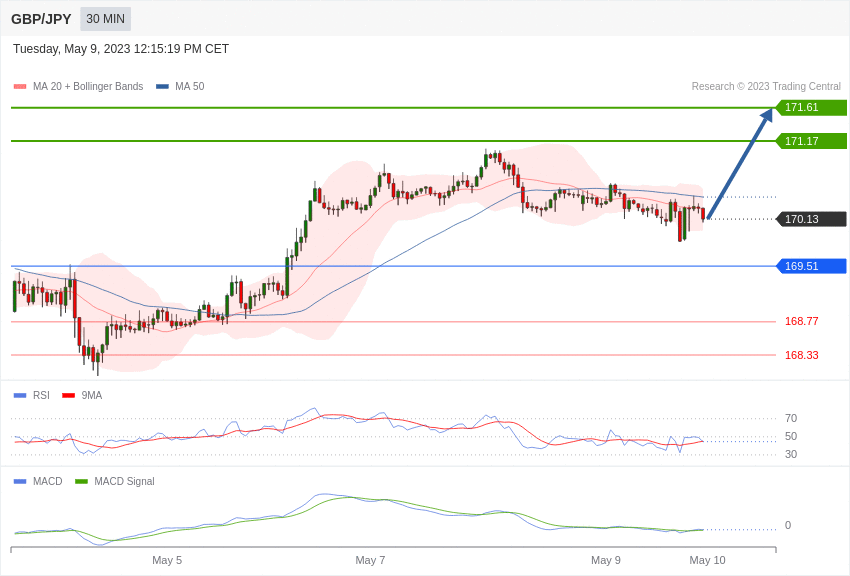Screen dimensions: 850x576
Task: Click the 9MA red legend swatch
Action: [x=68, y=396]
